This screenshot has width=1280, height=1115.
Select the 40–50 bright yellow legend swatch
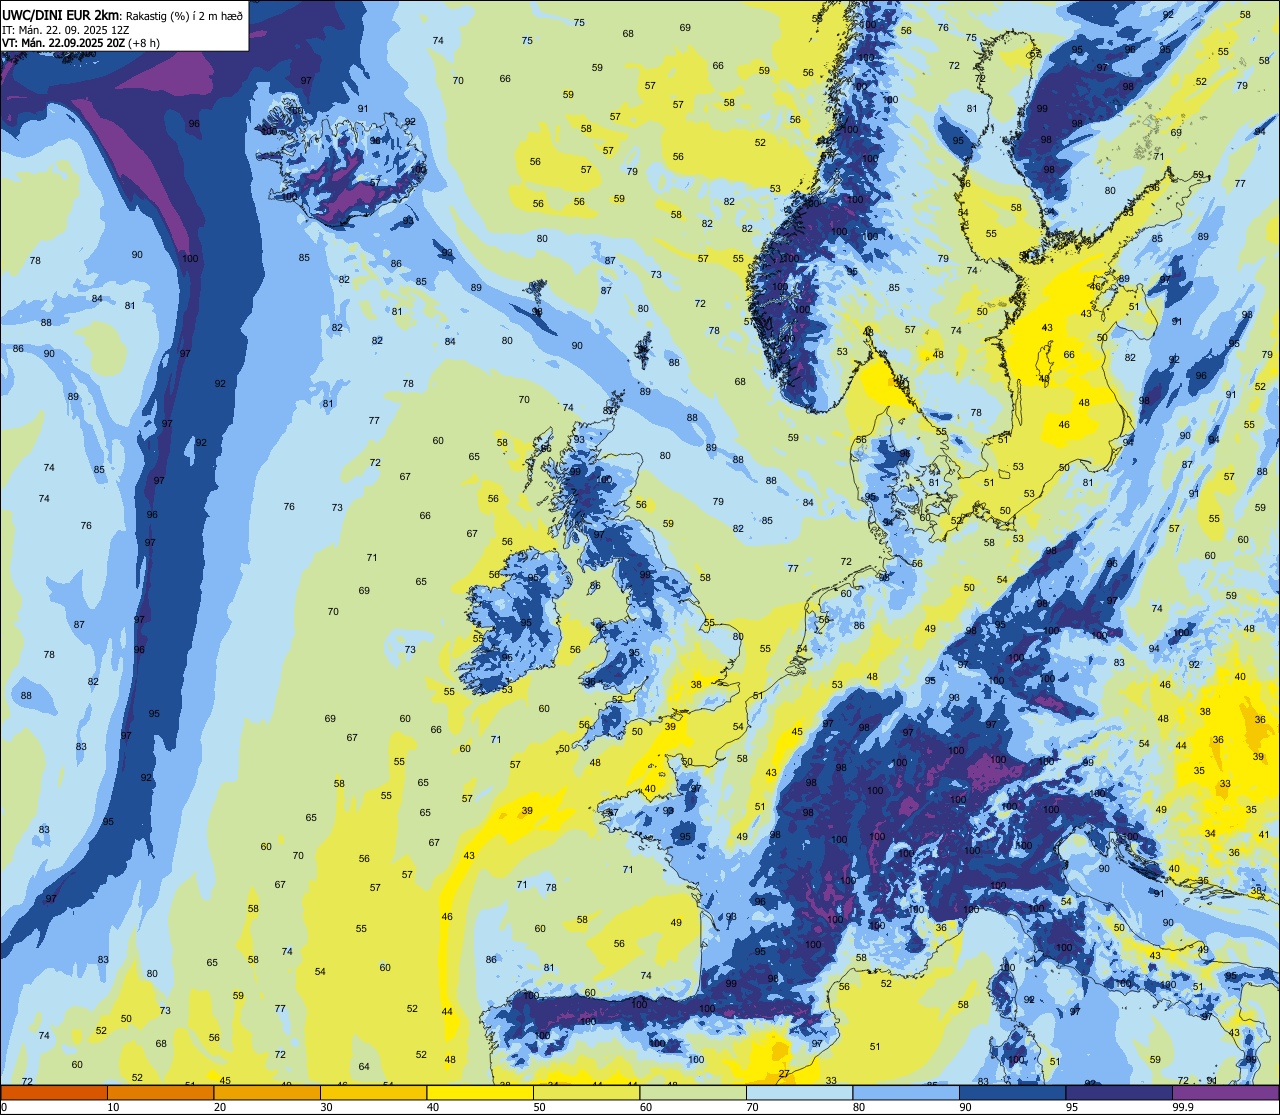click(480, 1092)
